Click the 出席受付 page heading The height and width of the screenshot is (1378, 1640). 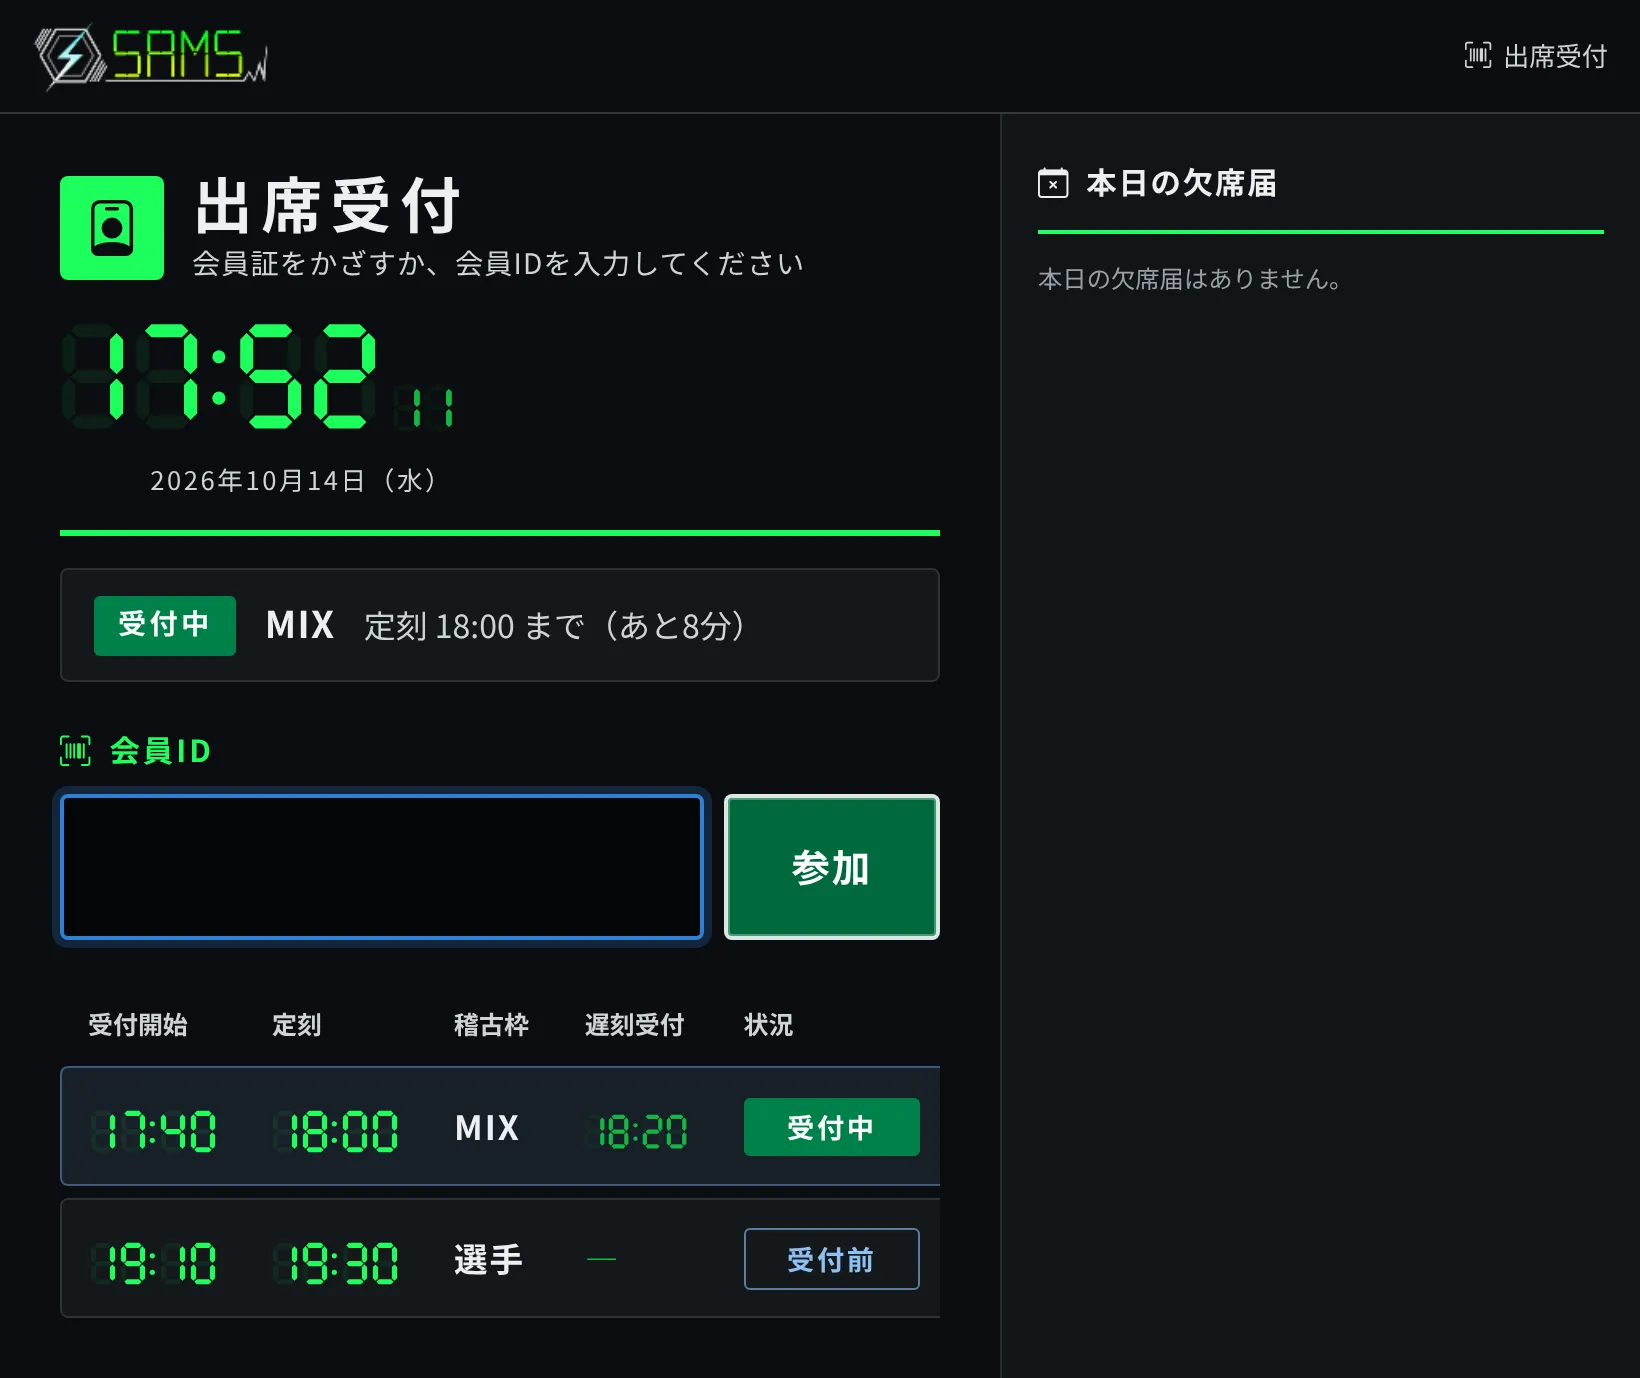pos(328,206)
